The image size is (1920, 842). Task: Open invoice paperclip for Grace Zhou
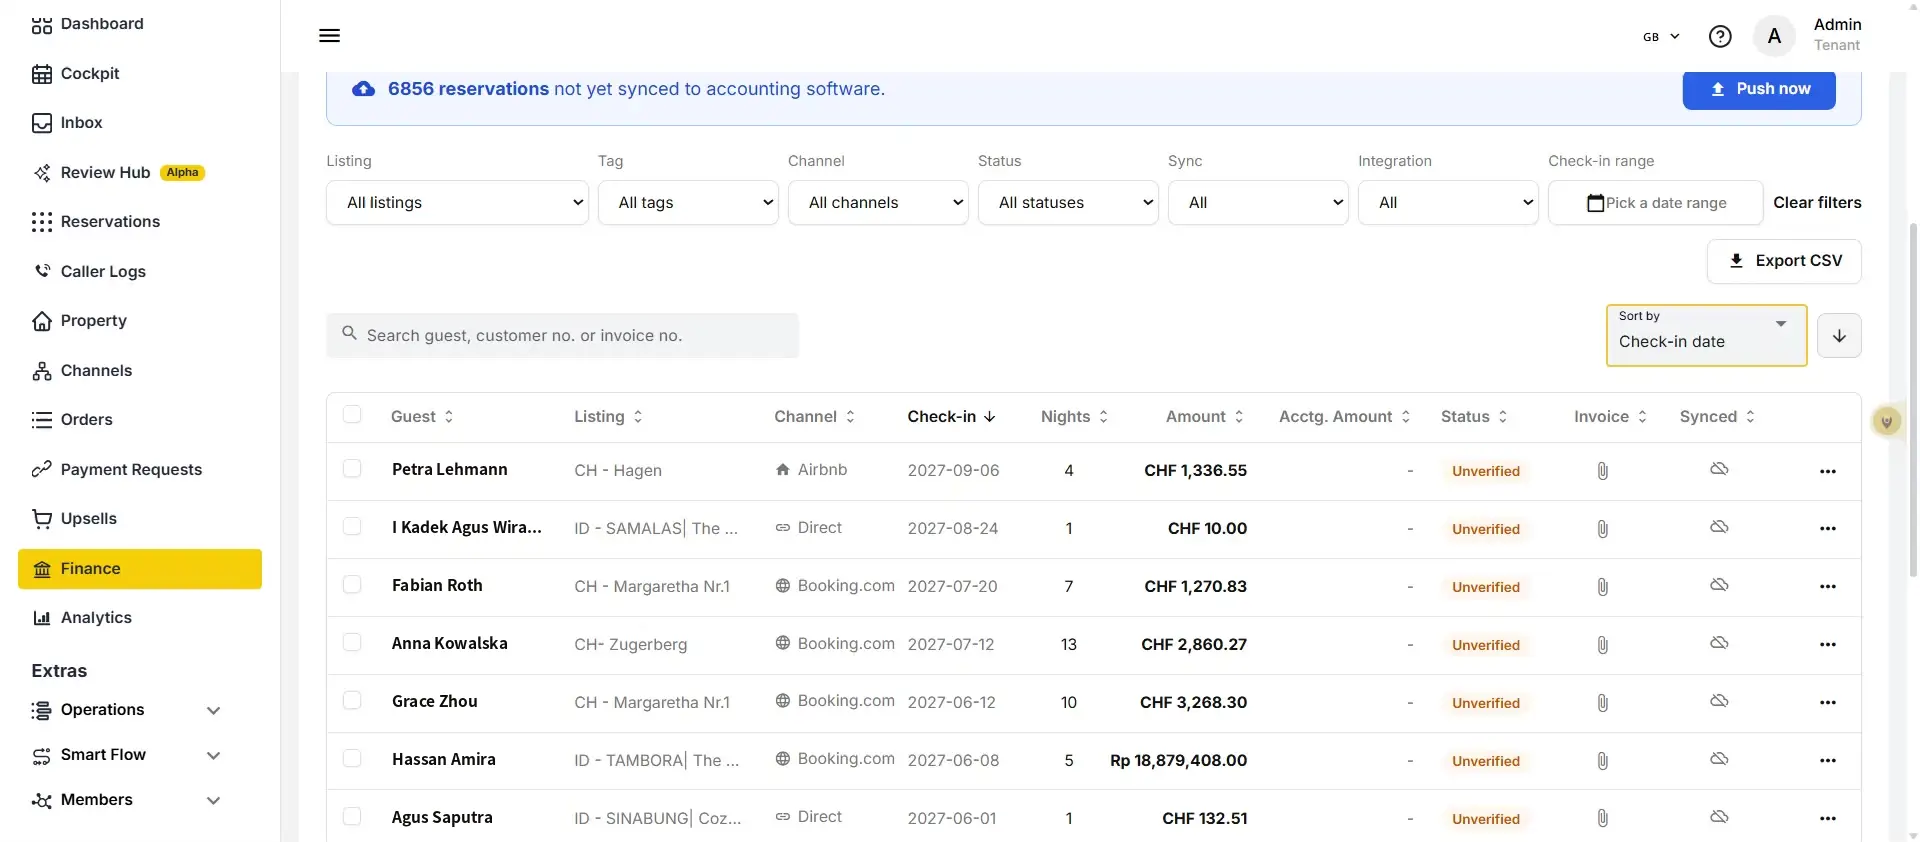(1602, 703)
